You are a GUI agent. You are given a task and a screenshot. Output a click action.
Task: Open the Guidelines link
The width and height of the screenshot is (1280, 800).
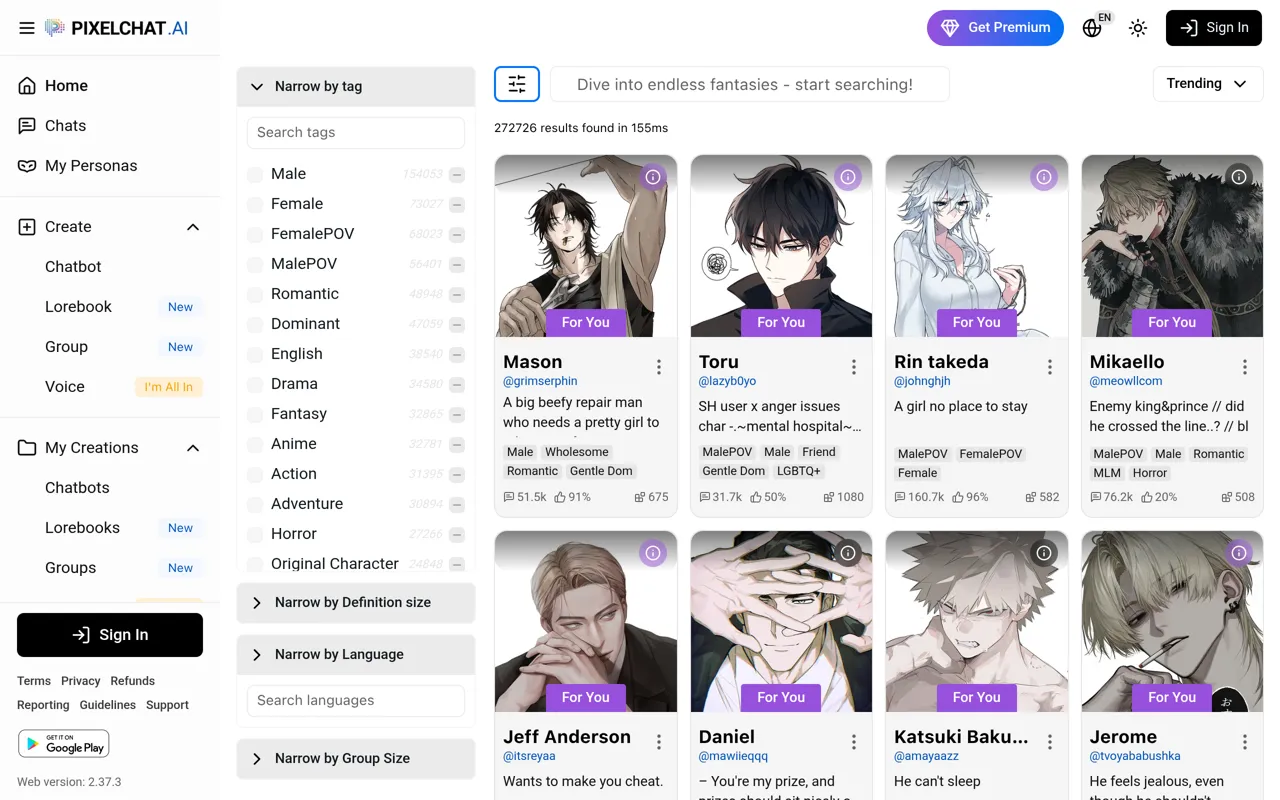(108, 705)
